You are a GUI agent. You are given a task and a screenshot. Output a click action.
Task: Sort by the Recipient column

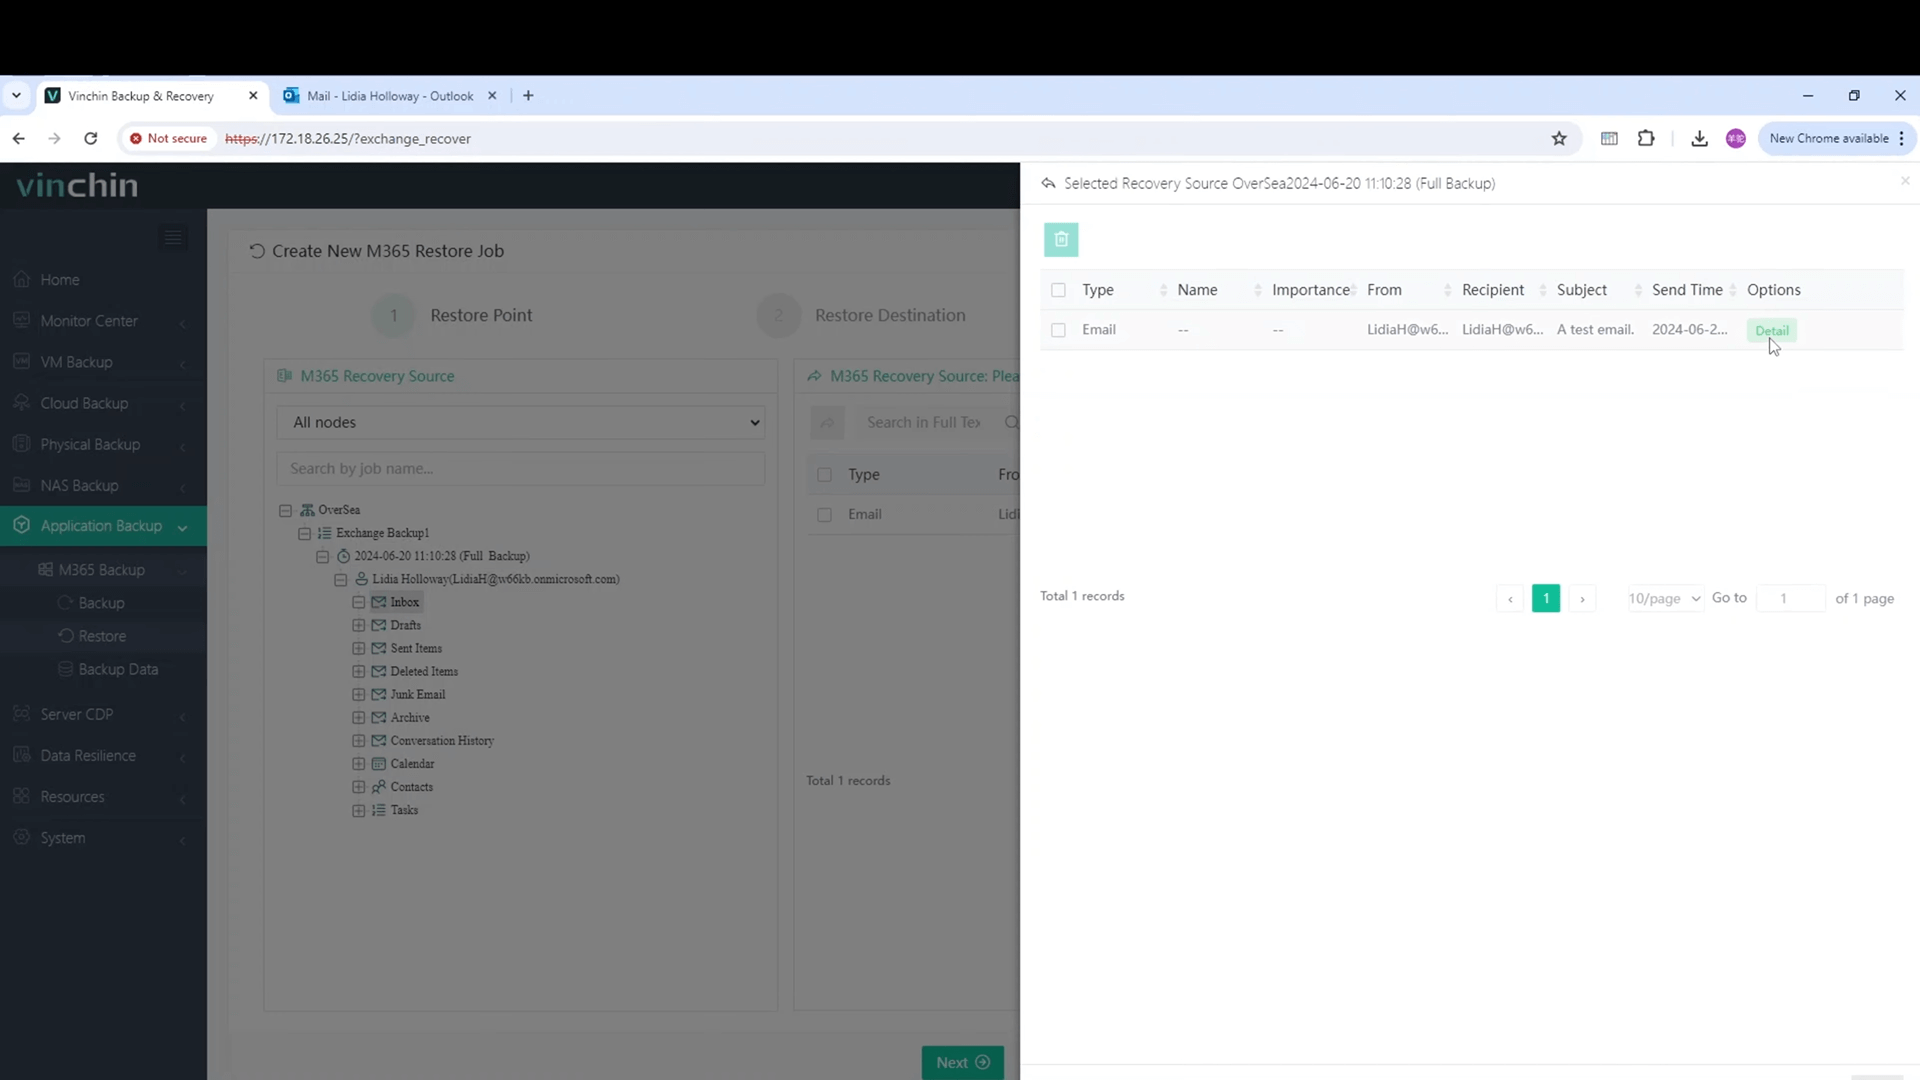tap(1542, 290)
